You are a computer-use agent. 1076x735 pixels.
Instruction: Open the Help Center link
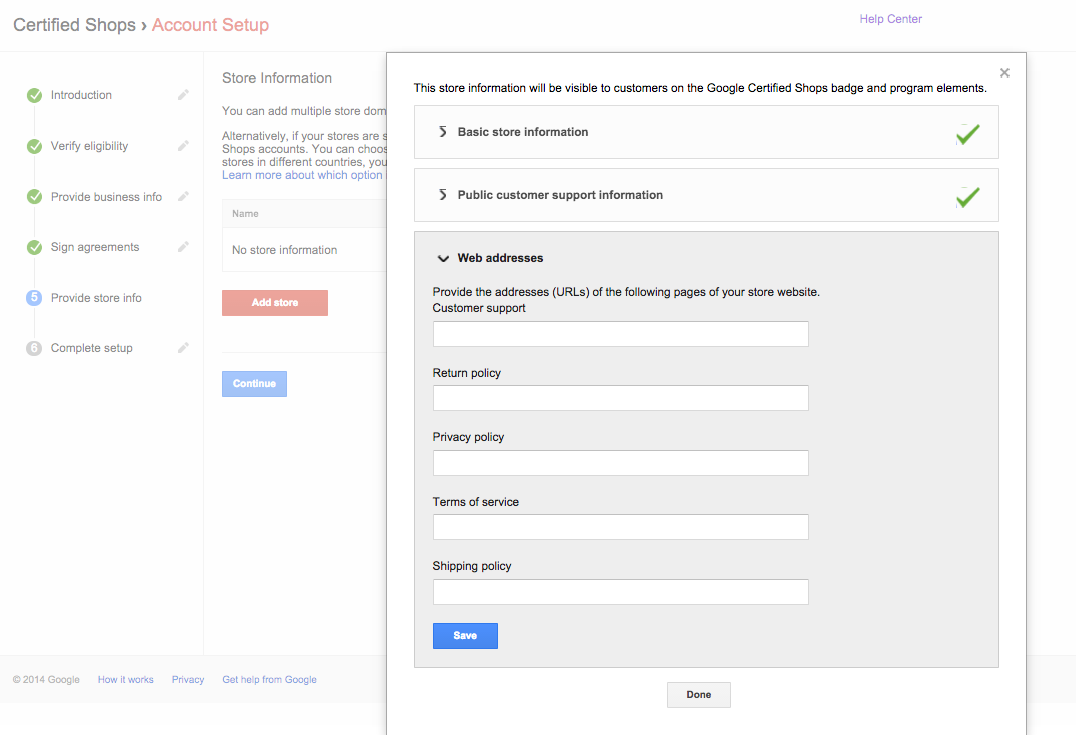(891, 19)
